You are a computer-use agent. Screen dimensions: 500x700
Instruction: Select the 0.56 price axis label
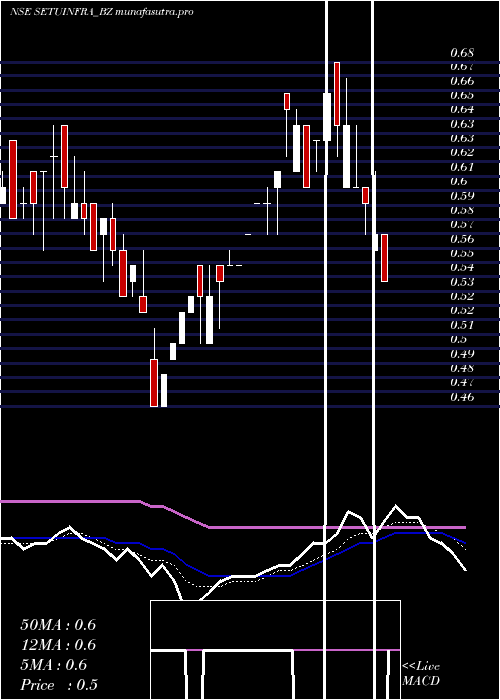[x=462, y=239]
